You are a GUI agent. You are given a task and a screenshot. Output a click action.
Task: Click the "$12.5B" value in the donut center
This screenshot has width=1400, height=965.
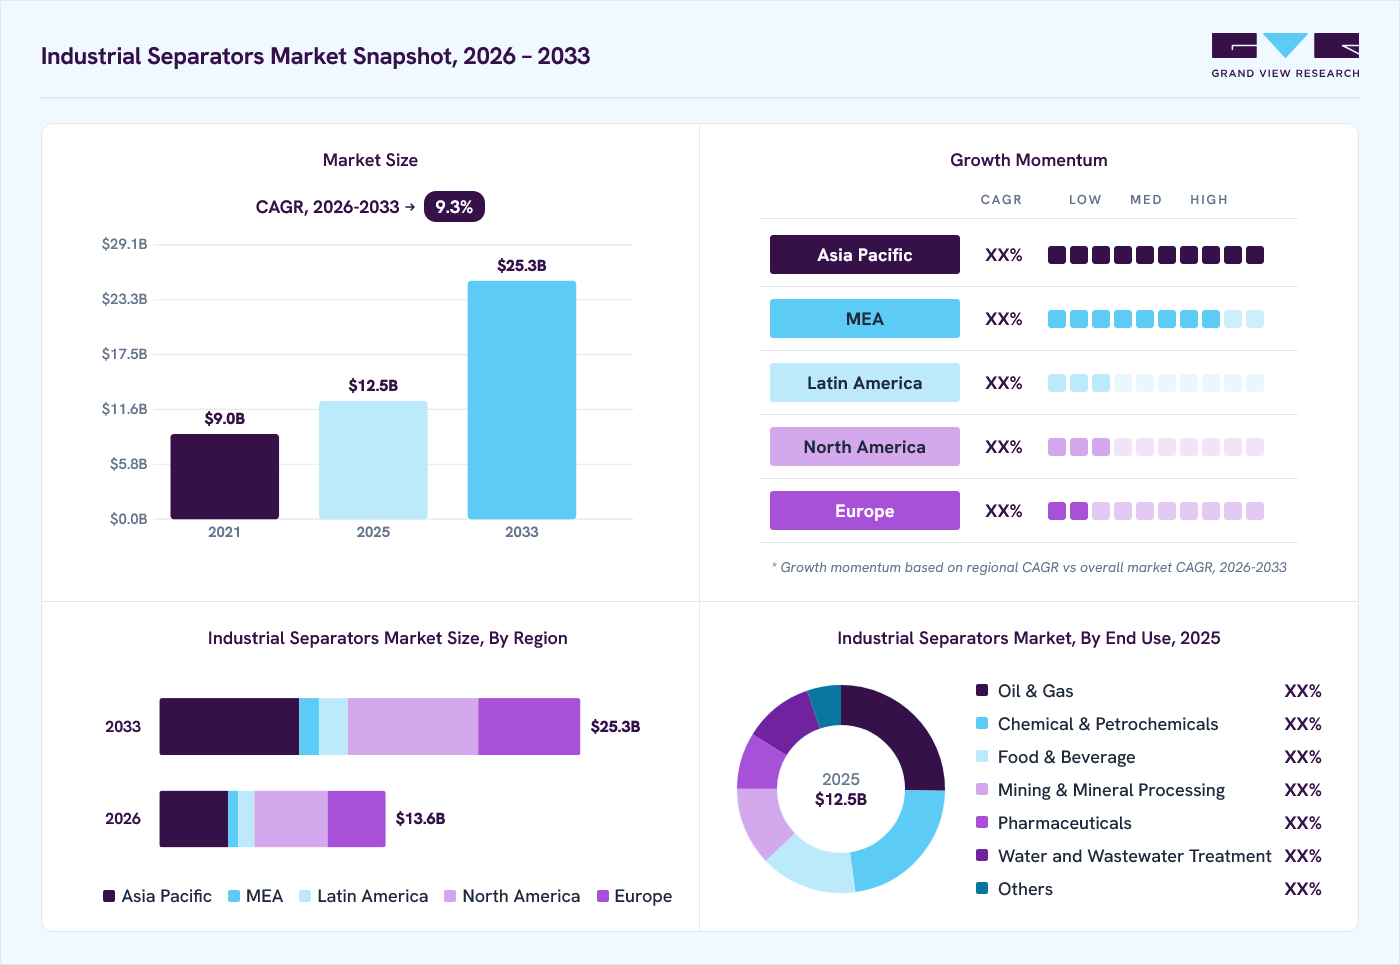(x=841, y=800)
